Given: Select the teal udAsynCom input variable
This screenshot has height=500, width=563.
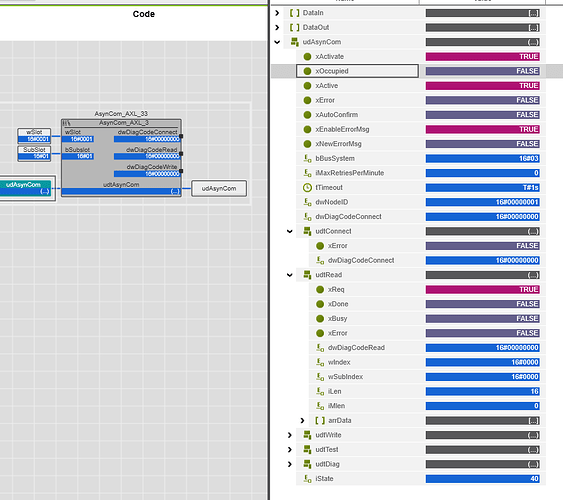Looking at the screenshot, I should click(25, 188).
